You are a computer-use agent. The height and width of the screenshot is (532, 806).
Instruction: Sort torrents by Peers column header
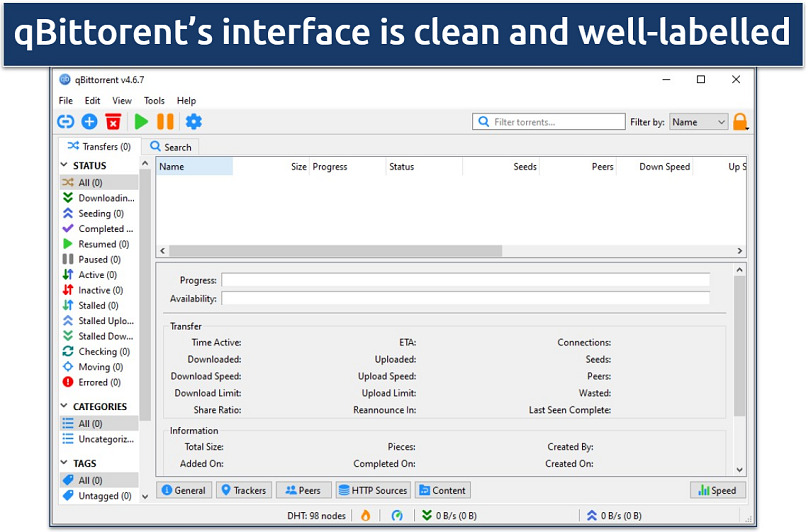tap(578, 167)
